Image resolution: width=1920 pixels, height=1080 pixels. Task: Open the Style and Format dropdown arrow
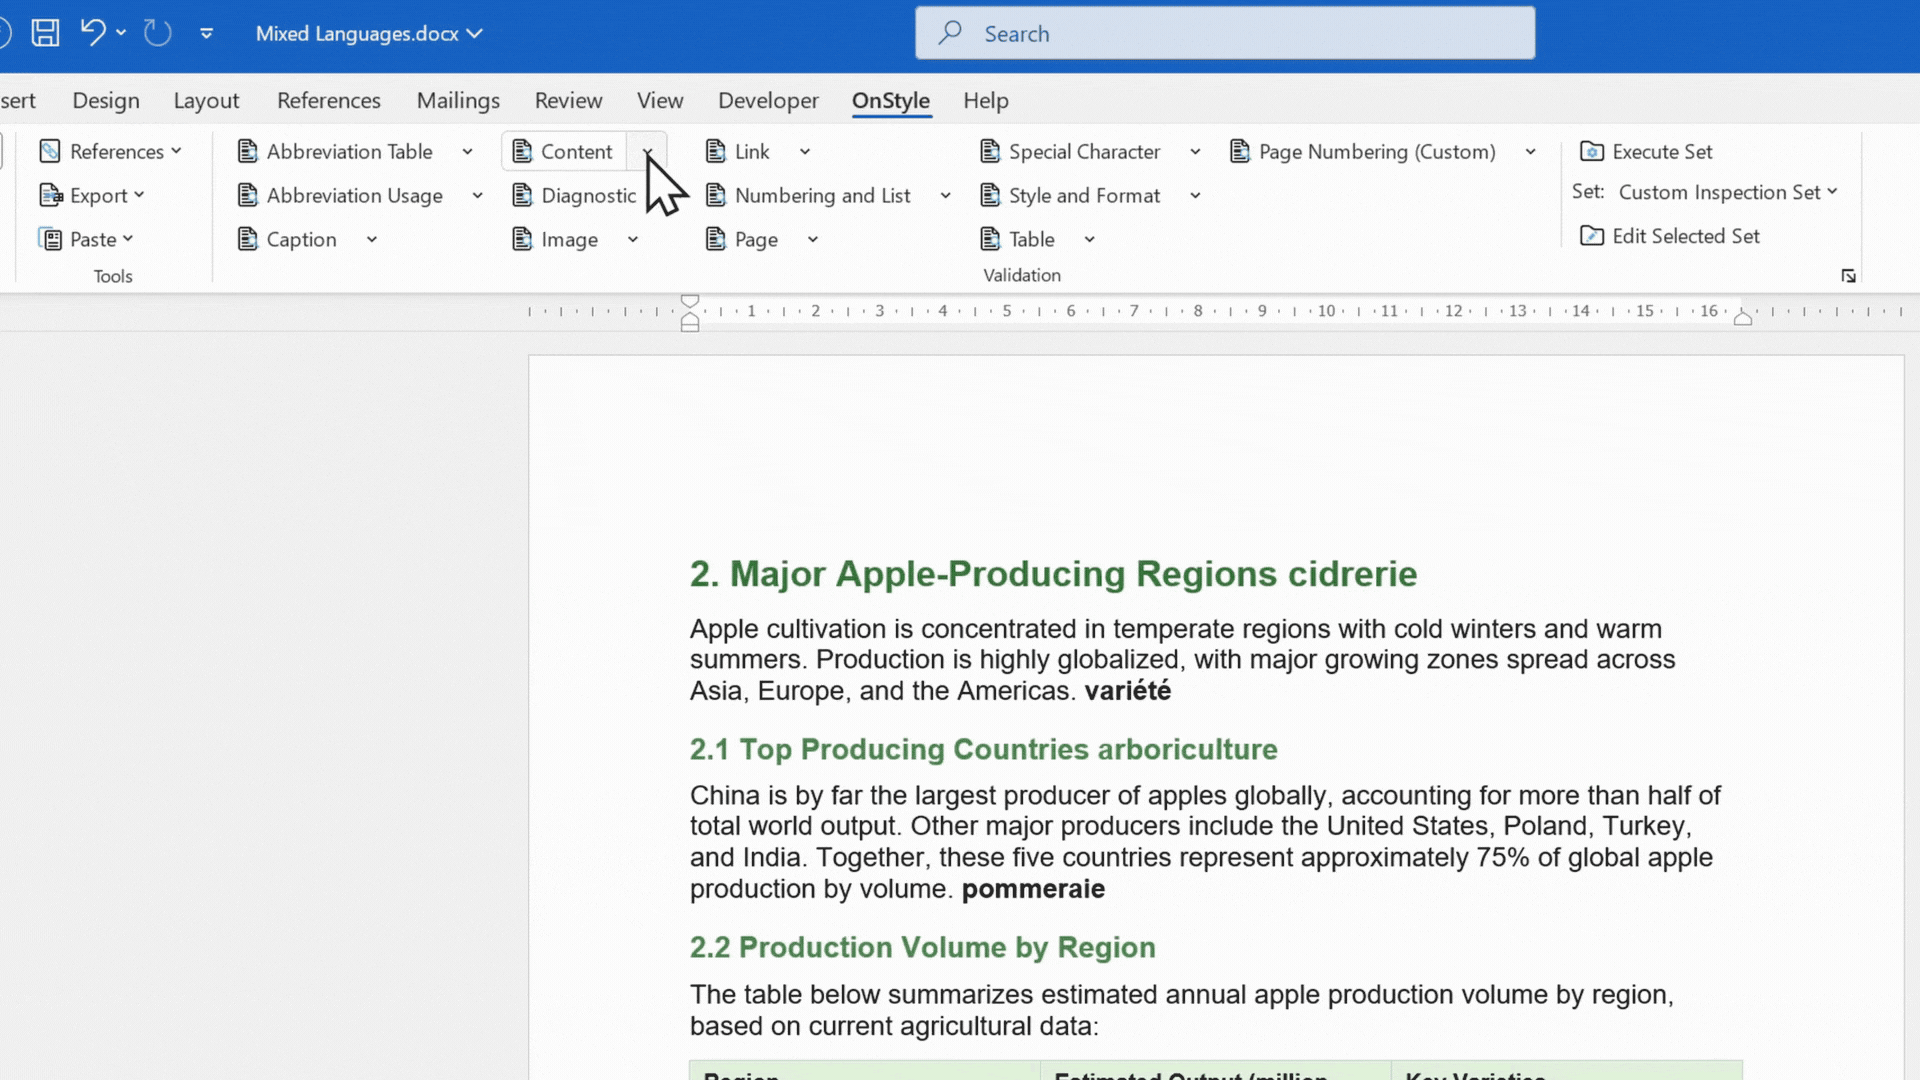tap(1195, 196)
